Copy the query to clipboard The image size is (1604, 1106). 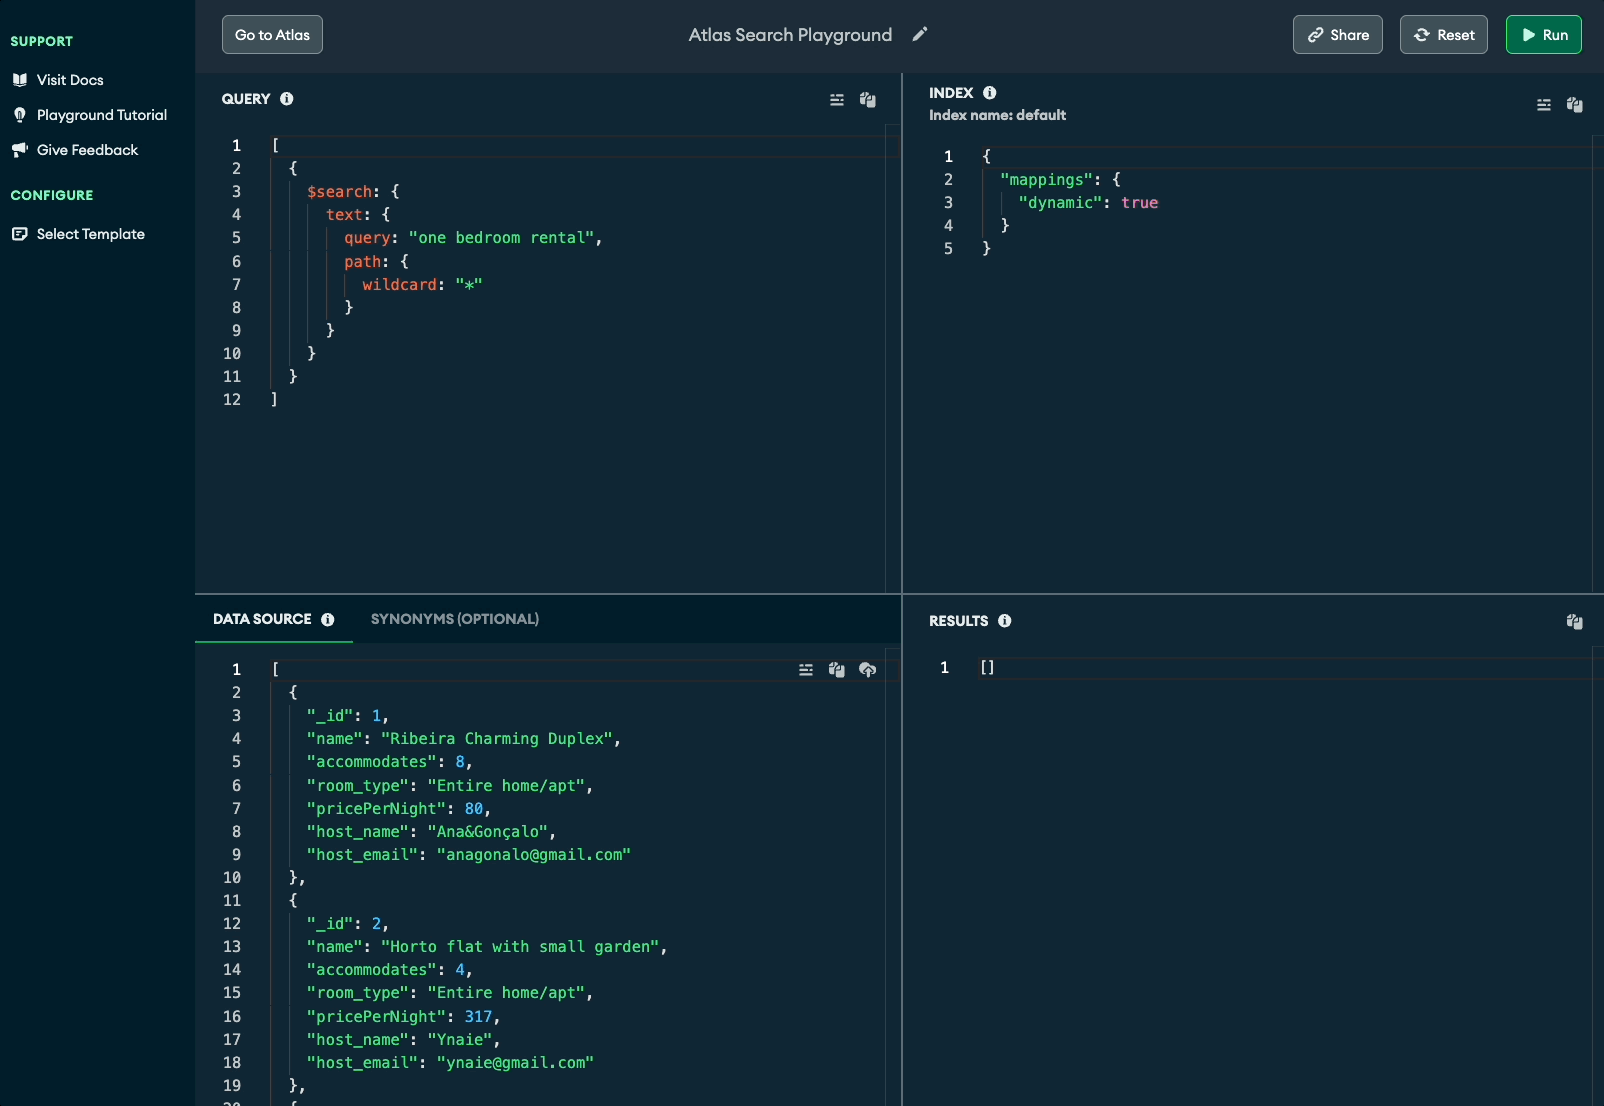tap(868, 100)
